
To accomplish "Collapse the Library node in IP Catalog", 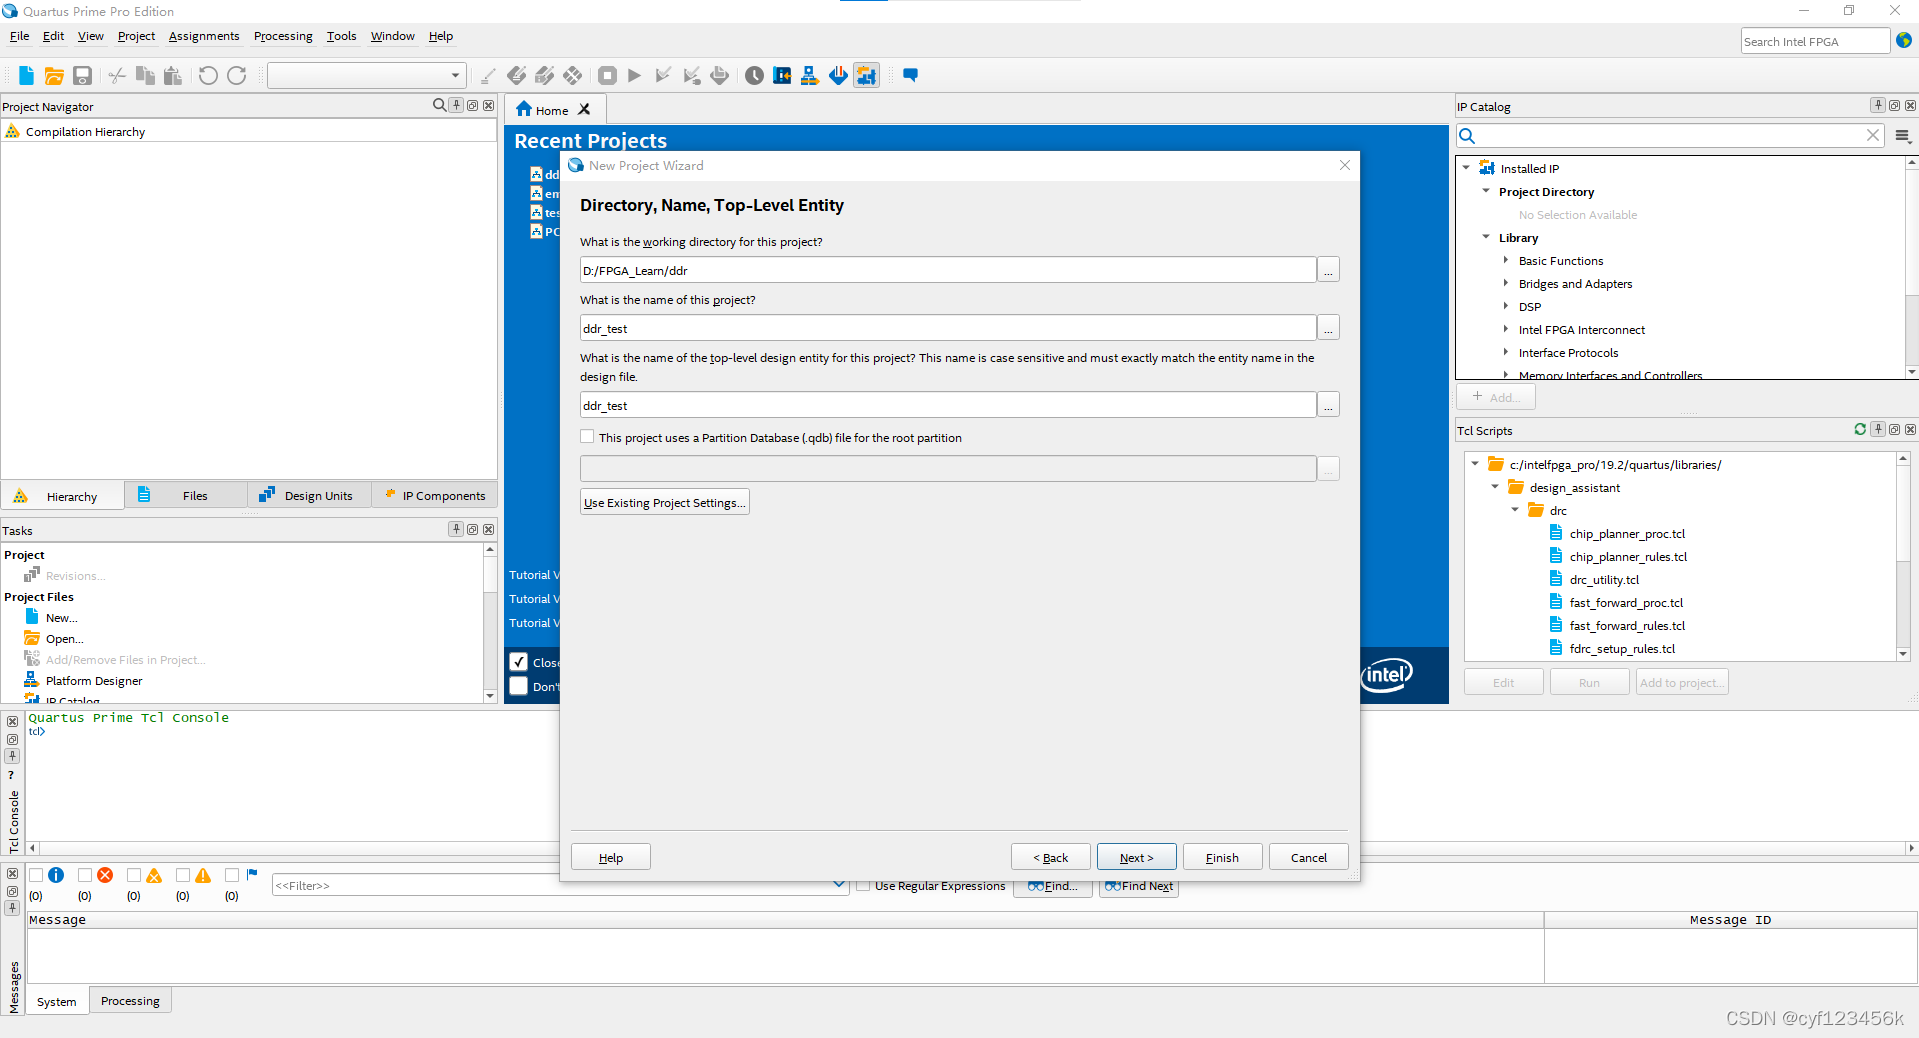I will [1486, 237].
